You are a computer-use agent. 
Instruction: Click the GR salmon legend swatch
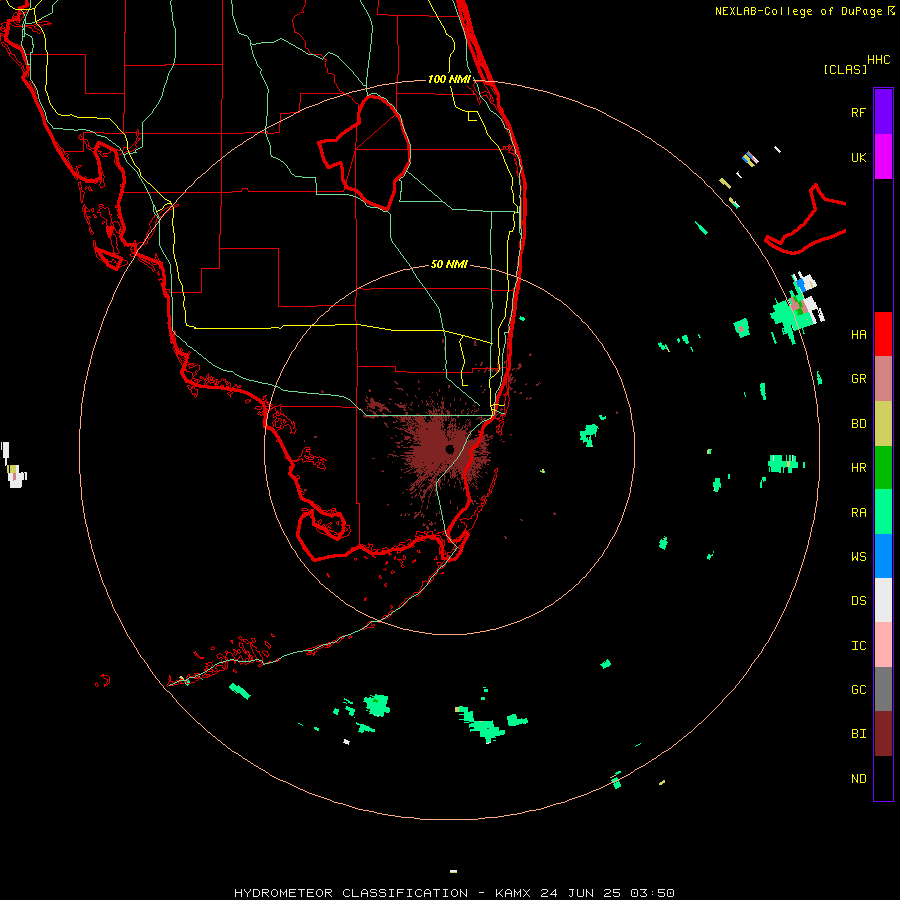pos(883,378)
